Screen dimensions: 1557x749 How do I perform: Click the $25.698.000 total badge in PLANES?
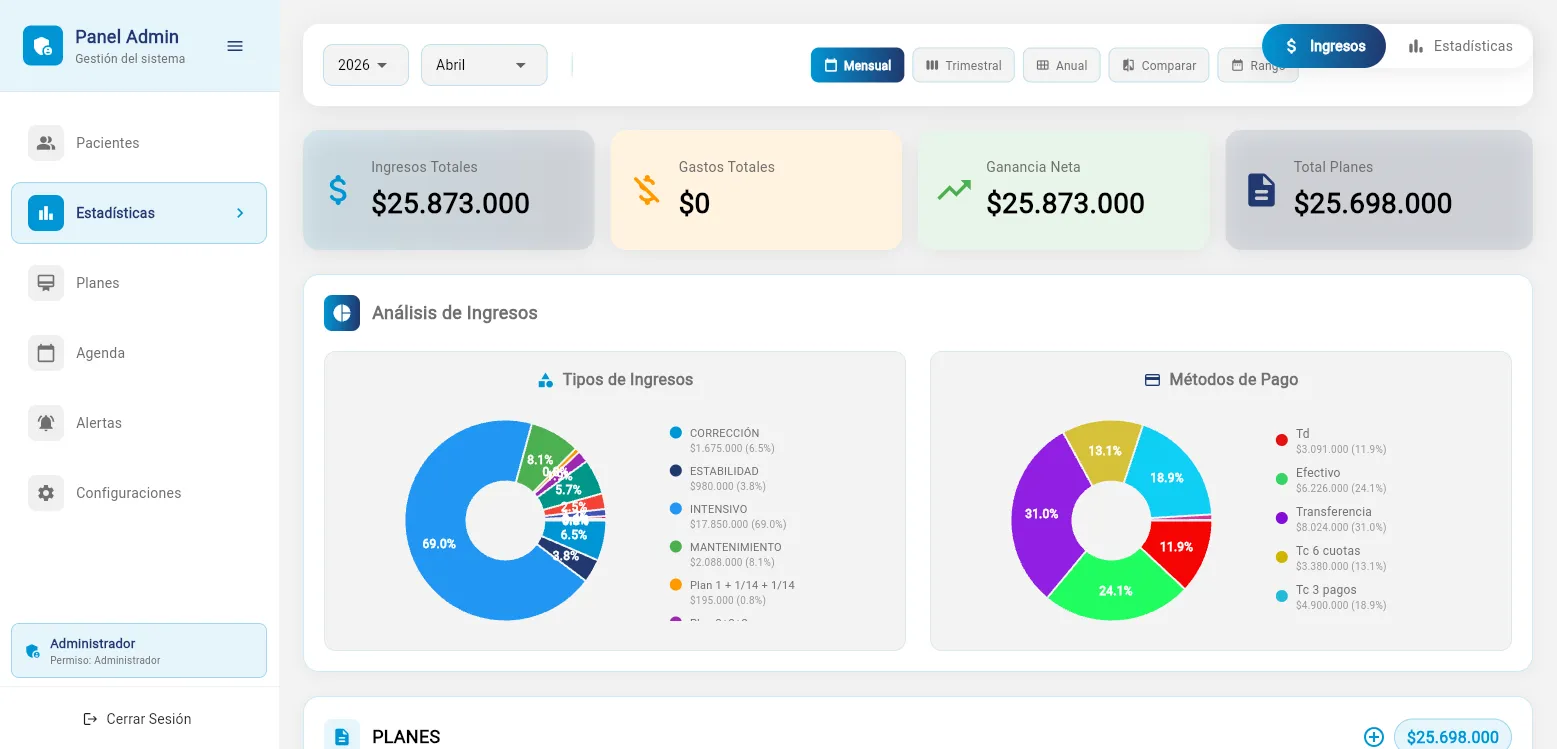1453,737
